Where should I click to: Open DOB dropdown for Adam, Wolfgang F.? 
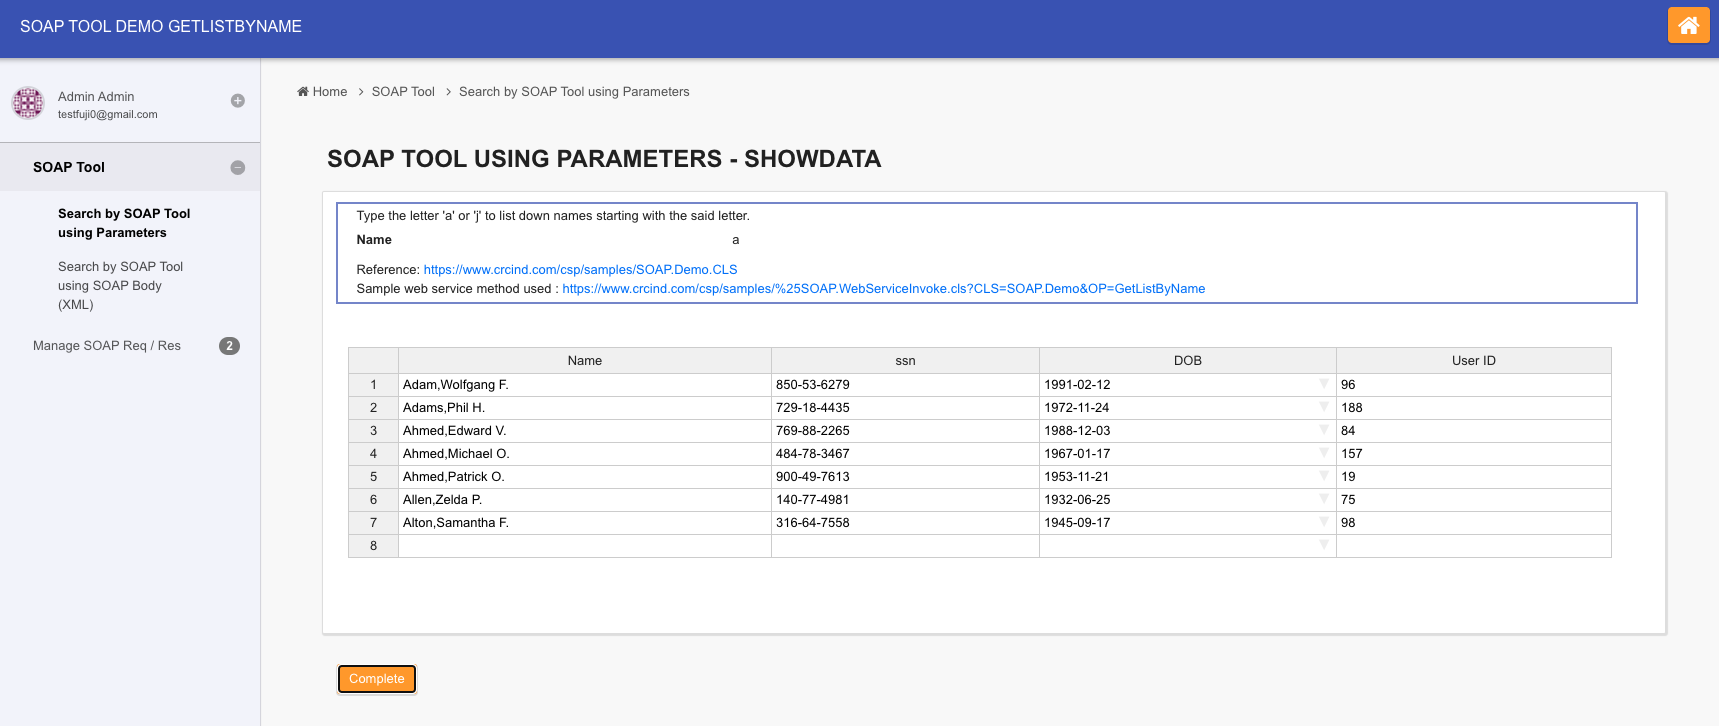1324,384
